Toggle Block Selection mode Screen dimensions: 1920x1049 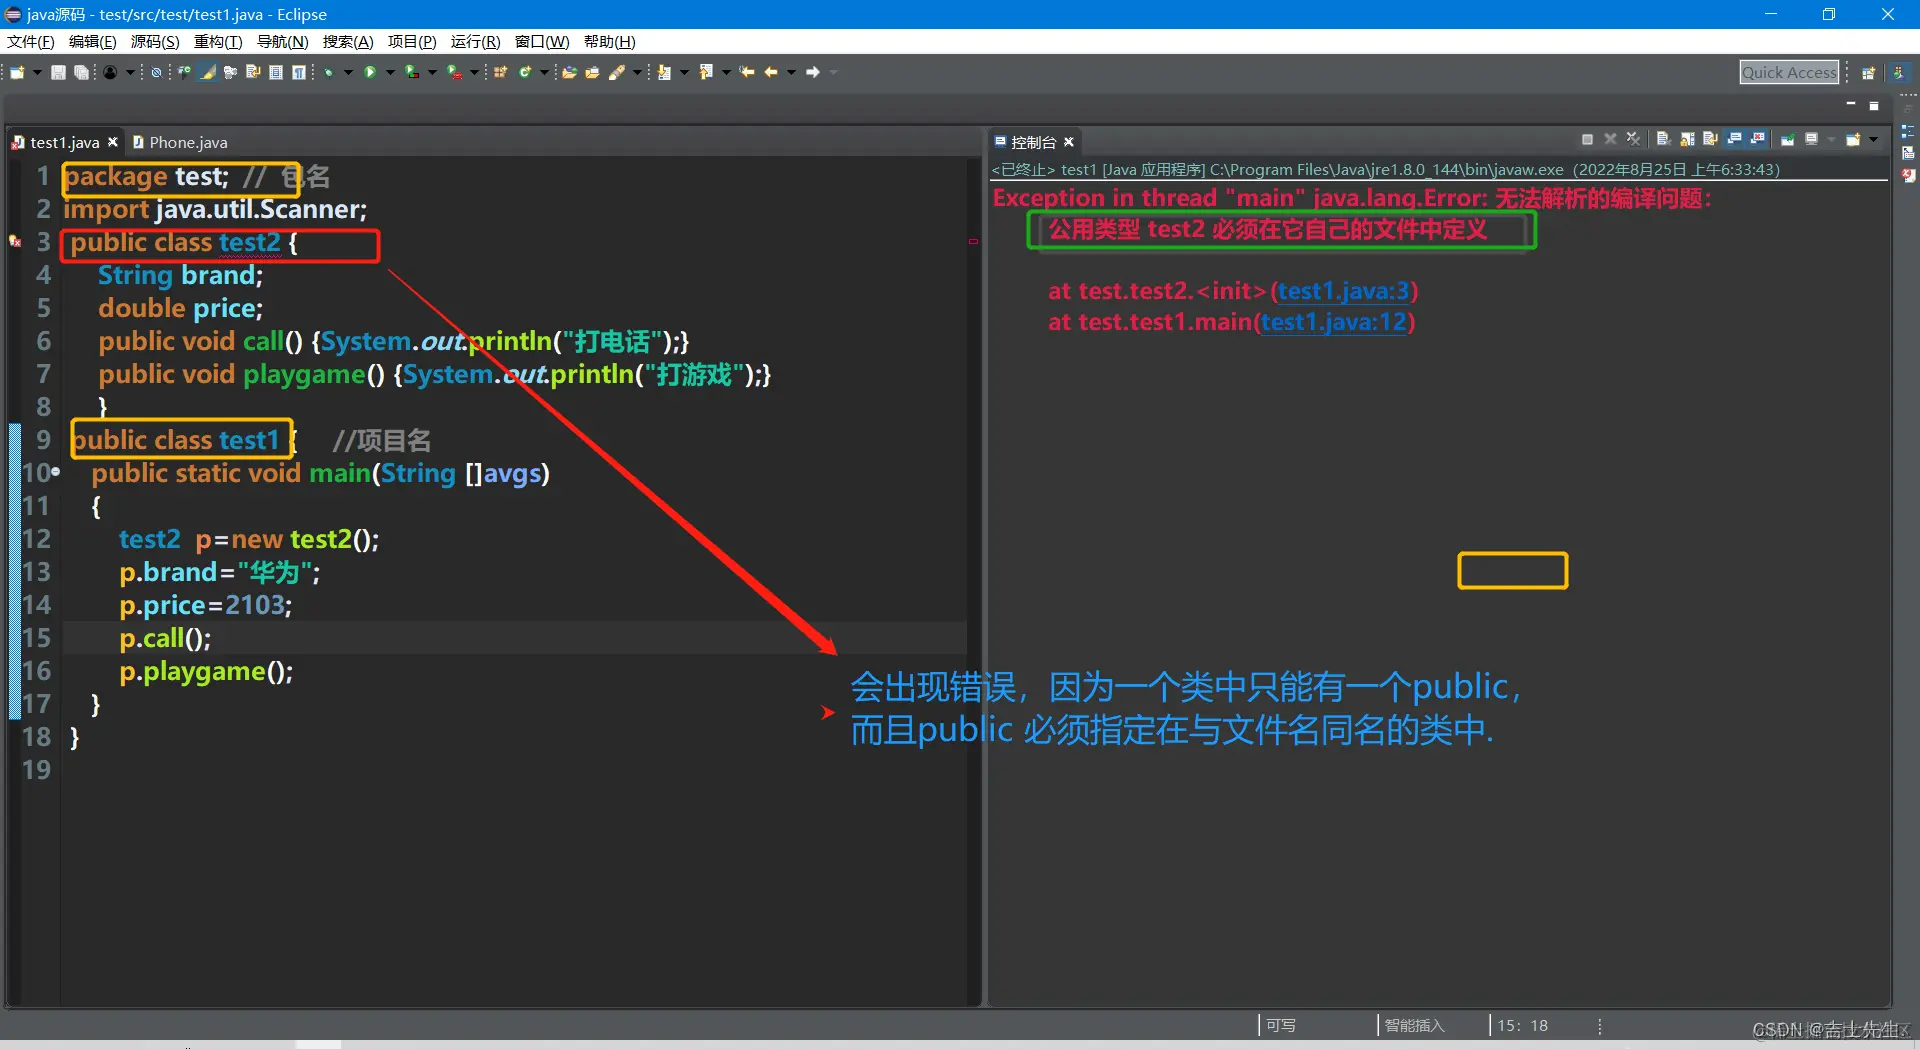(276, 72)
